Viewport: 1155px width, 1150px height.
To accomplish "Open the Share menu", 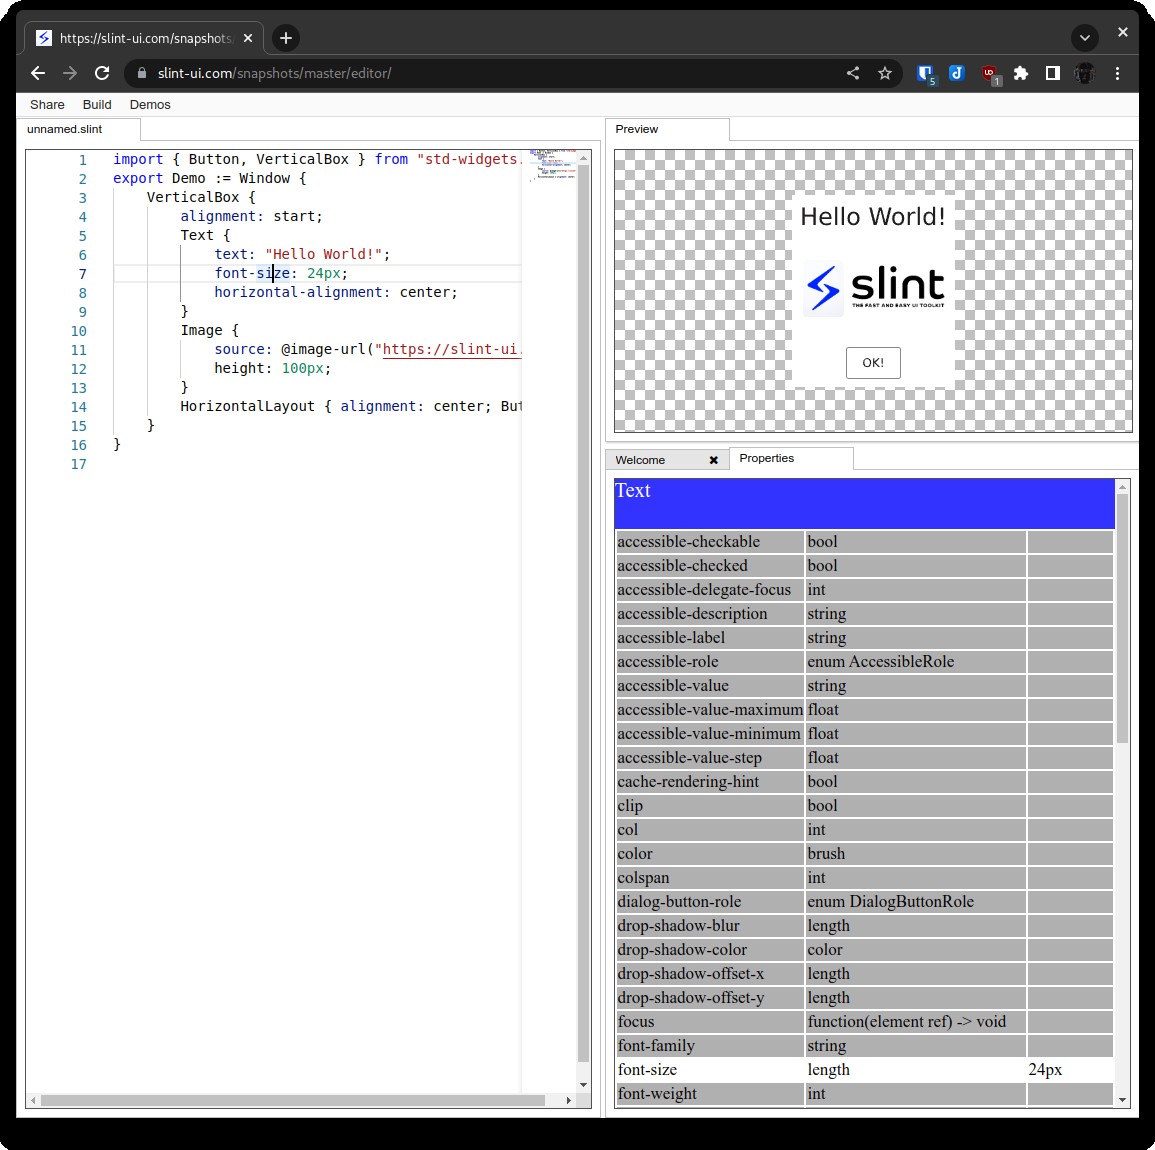I will [x=47, y=105].
